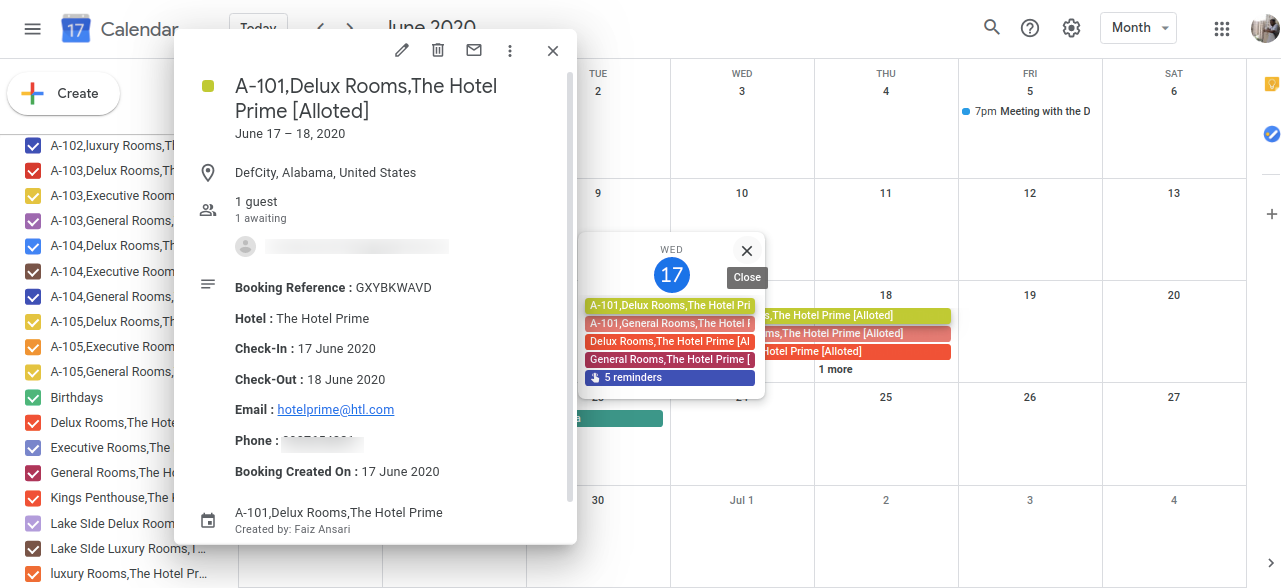Click the 'Booking Reference : GXYBKWAVD' text
This screenshot has height=588, width=1281.
[x=333, y=288]
